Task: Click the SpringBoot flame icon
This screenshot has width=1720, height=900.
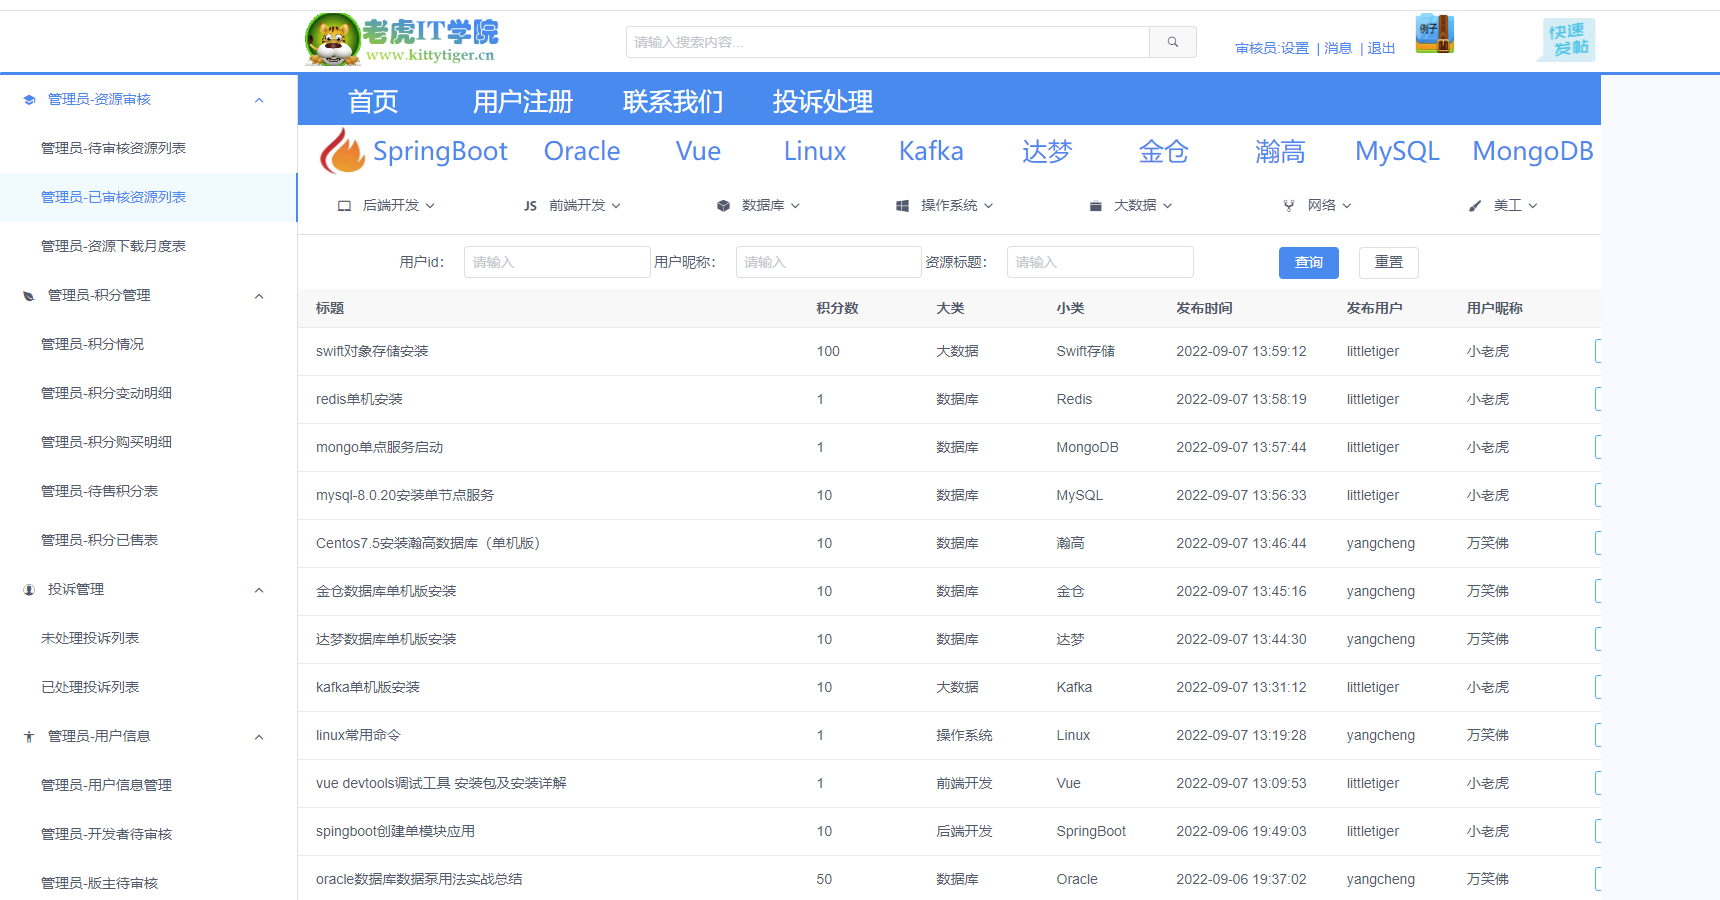Action: pos(342,151)
